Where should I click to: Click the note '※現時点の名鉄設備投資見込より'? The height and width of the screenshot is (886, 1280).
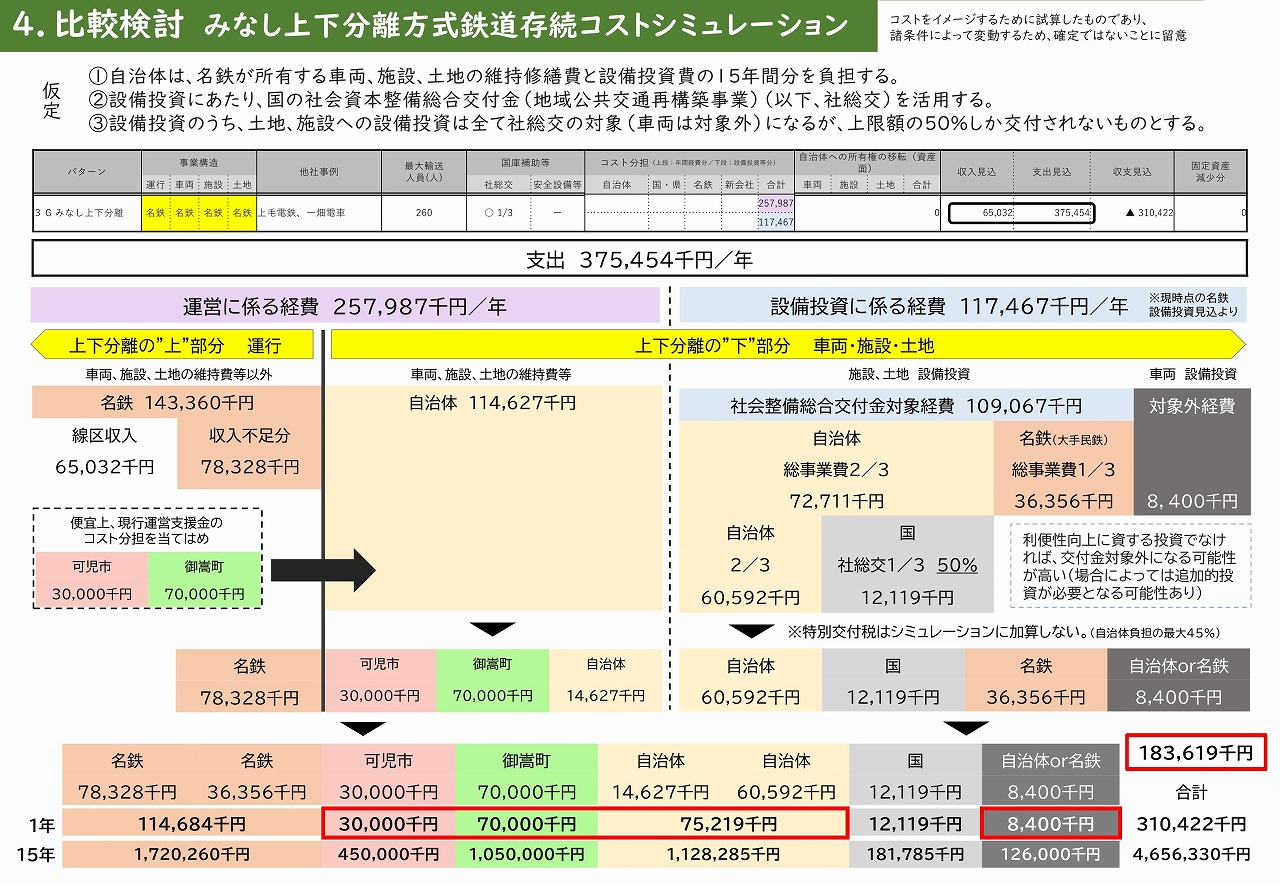tap(1195, 304)
